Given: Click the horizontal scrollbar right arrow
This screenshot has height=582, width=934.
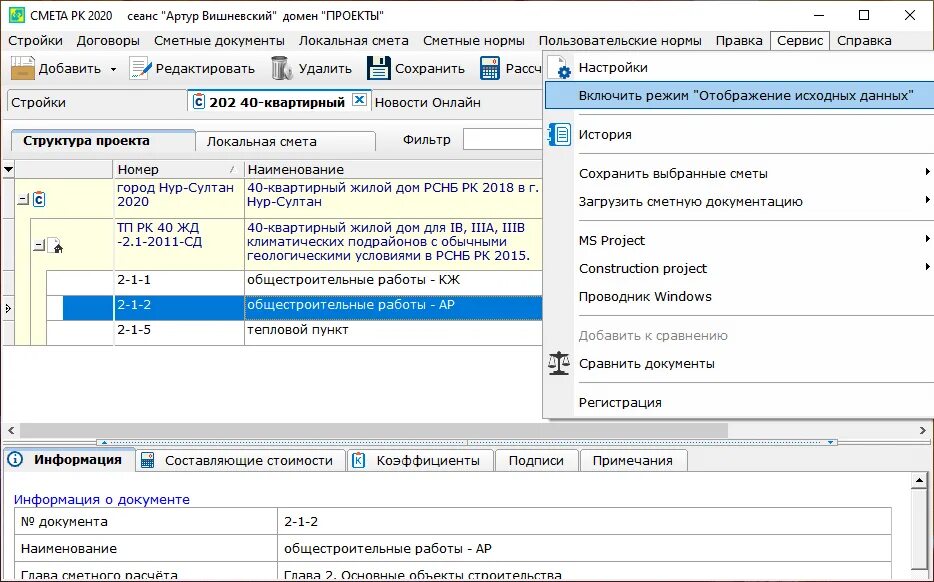Looking at the screenshot, I should [x=923, y=430].
